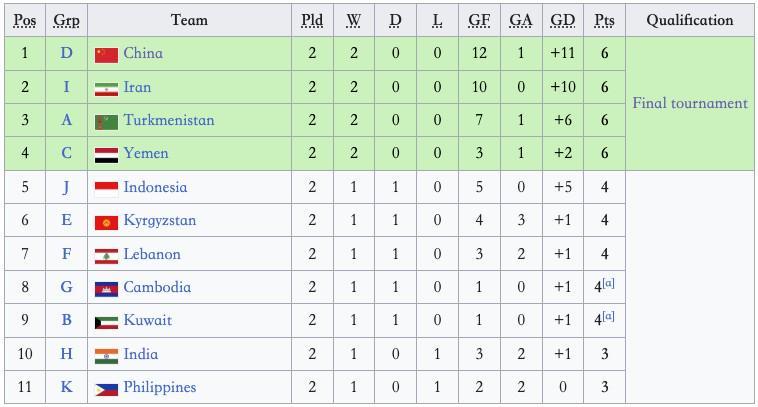Open the Turkmenistan team link
This screenshot has width=758, height=407.
pos(169,120)
